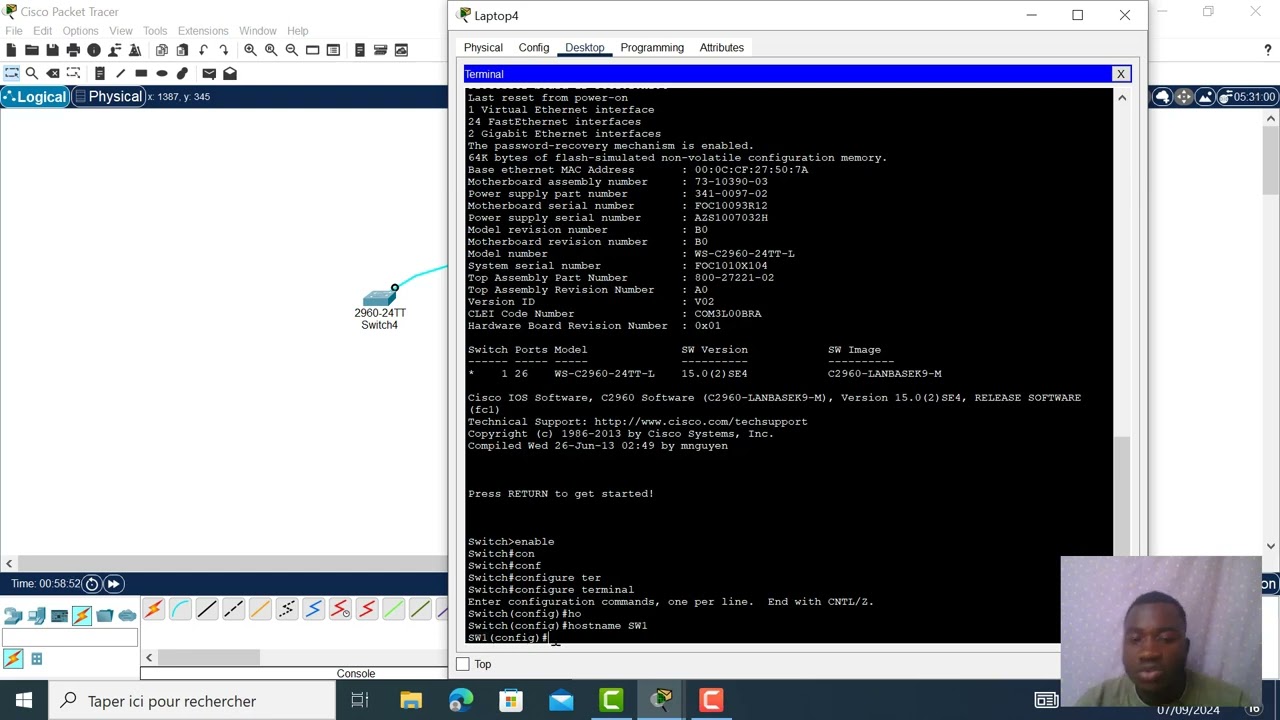Undo last action with curved arrow
This screenshot has width=1280, height=720.
click(x=203, y=50)
